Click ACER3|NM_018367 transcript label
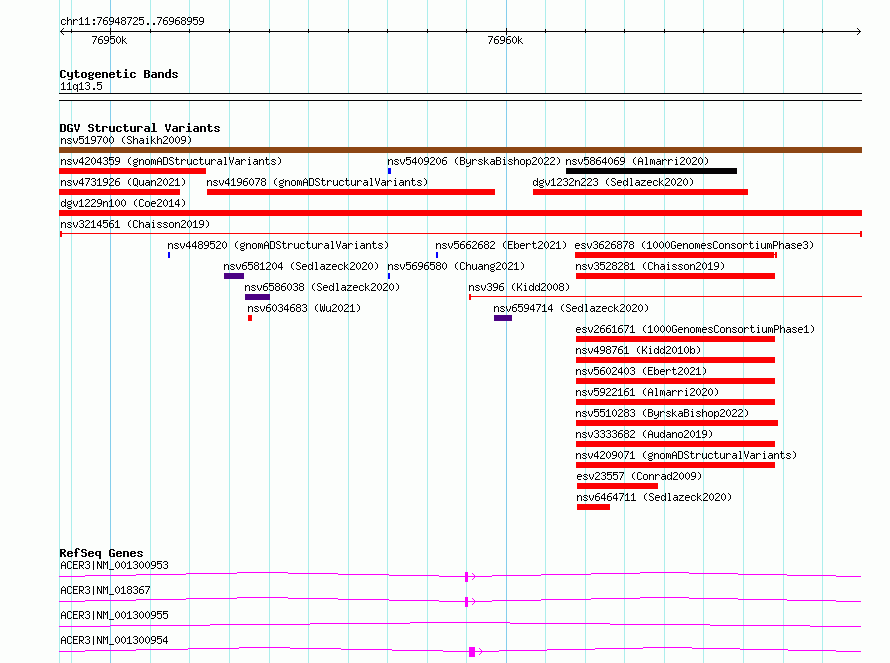The image size is (890, 663). (105, 590)
